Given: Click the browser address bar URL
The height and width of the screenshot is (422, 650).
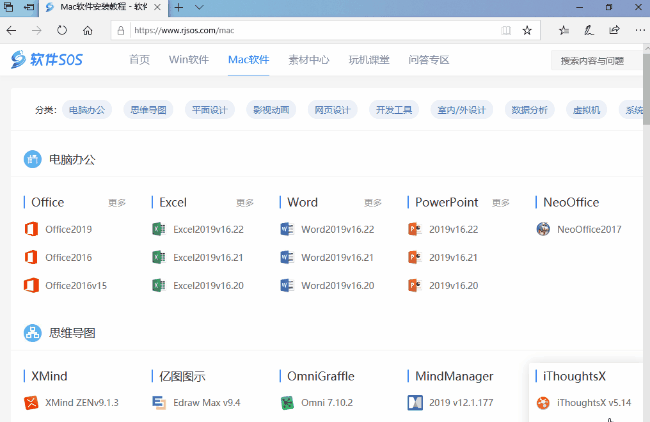Looking at the screenshot, I should click(x=184, y=30).
